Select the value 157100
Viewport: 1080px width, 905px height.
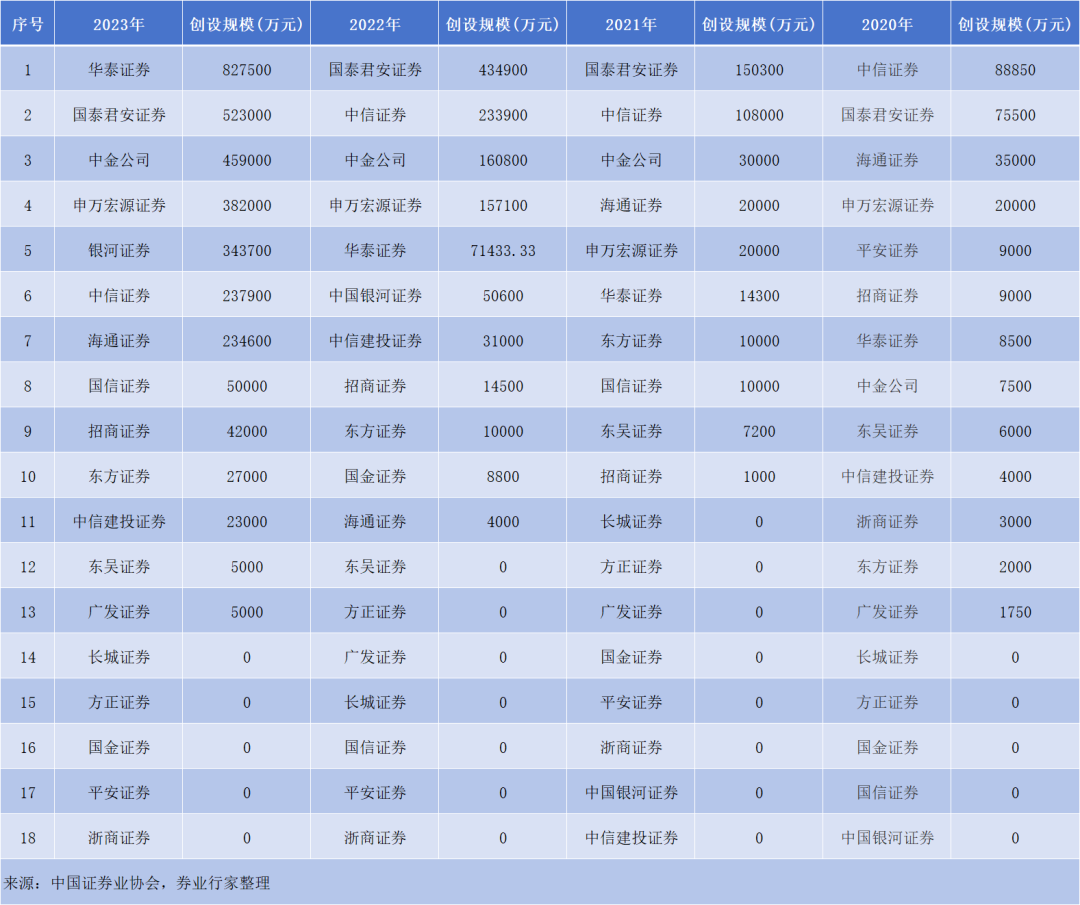(x=503, y=205)
